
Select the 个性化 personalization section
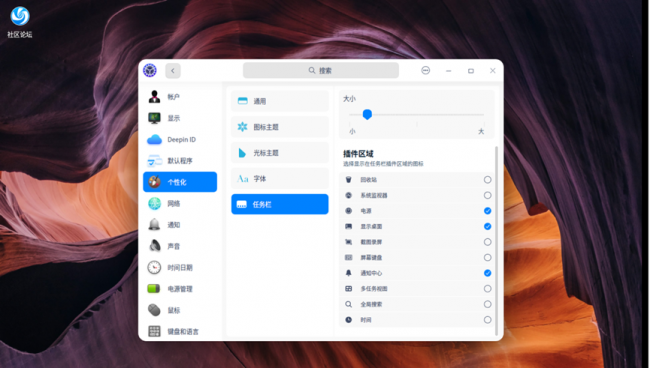180,182
